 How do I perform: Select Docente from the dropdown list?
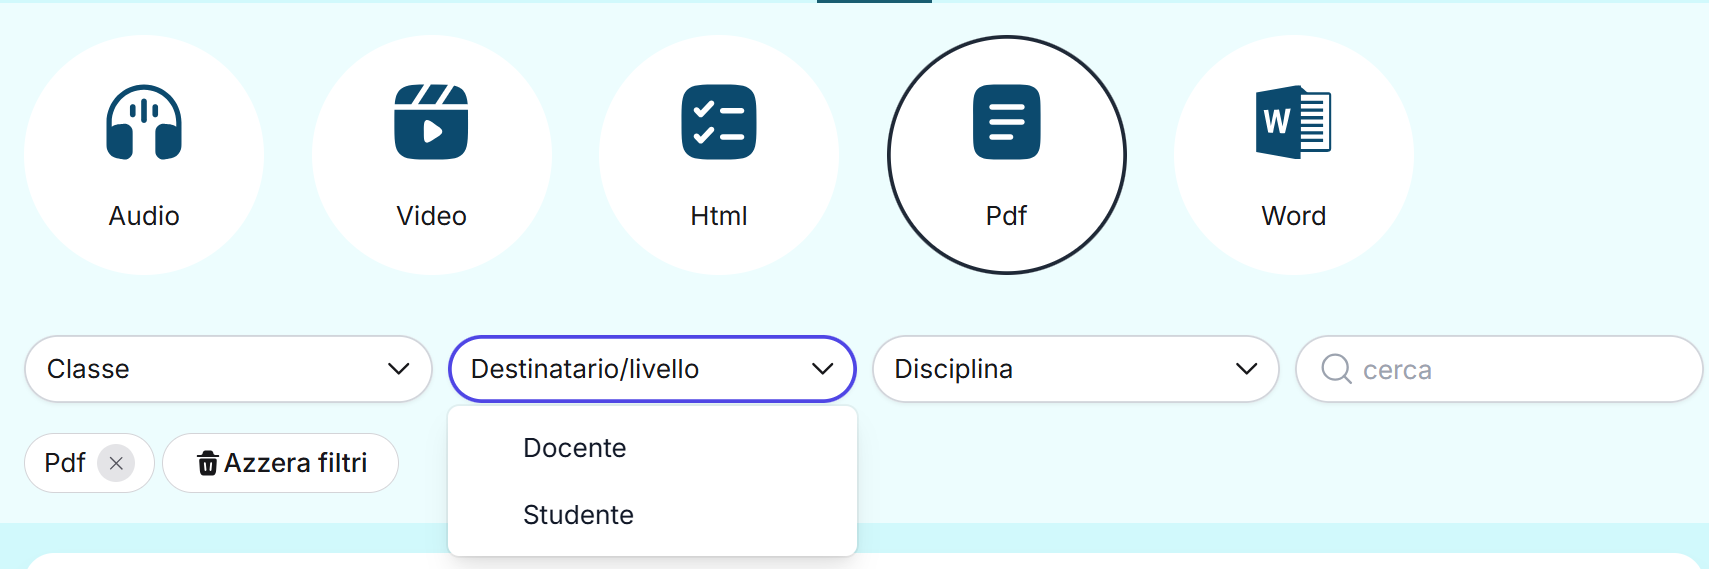point(575,448)
